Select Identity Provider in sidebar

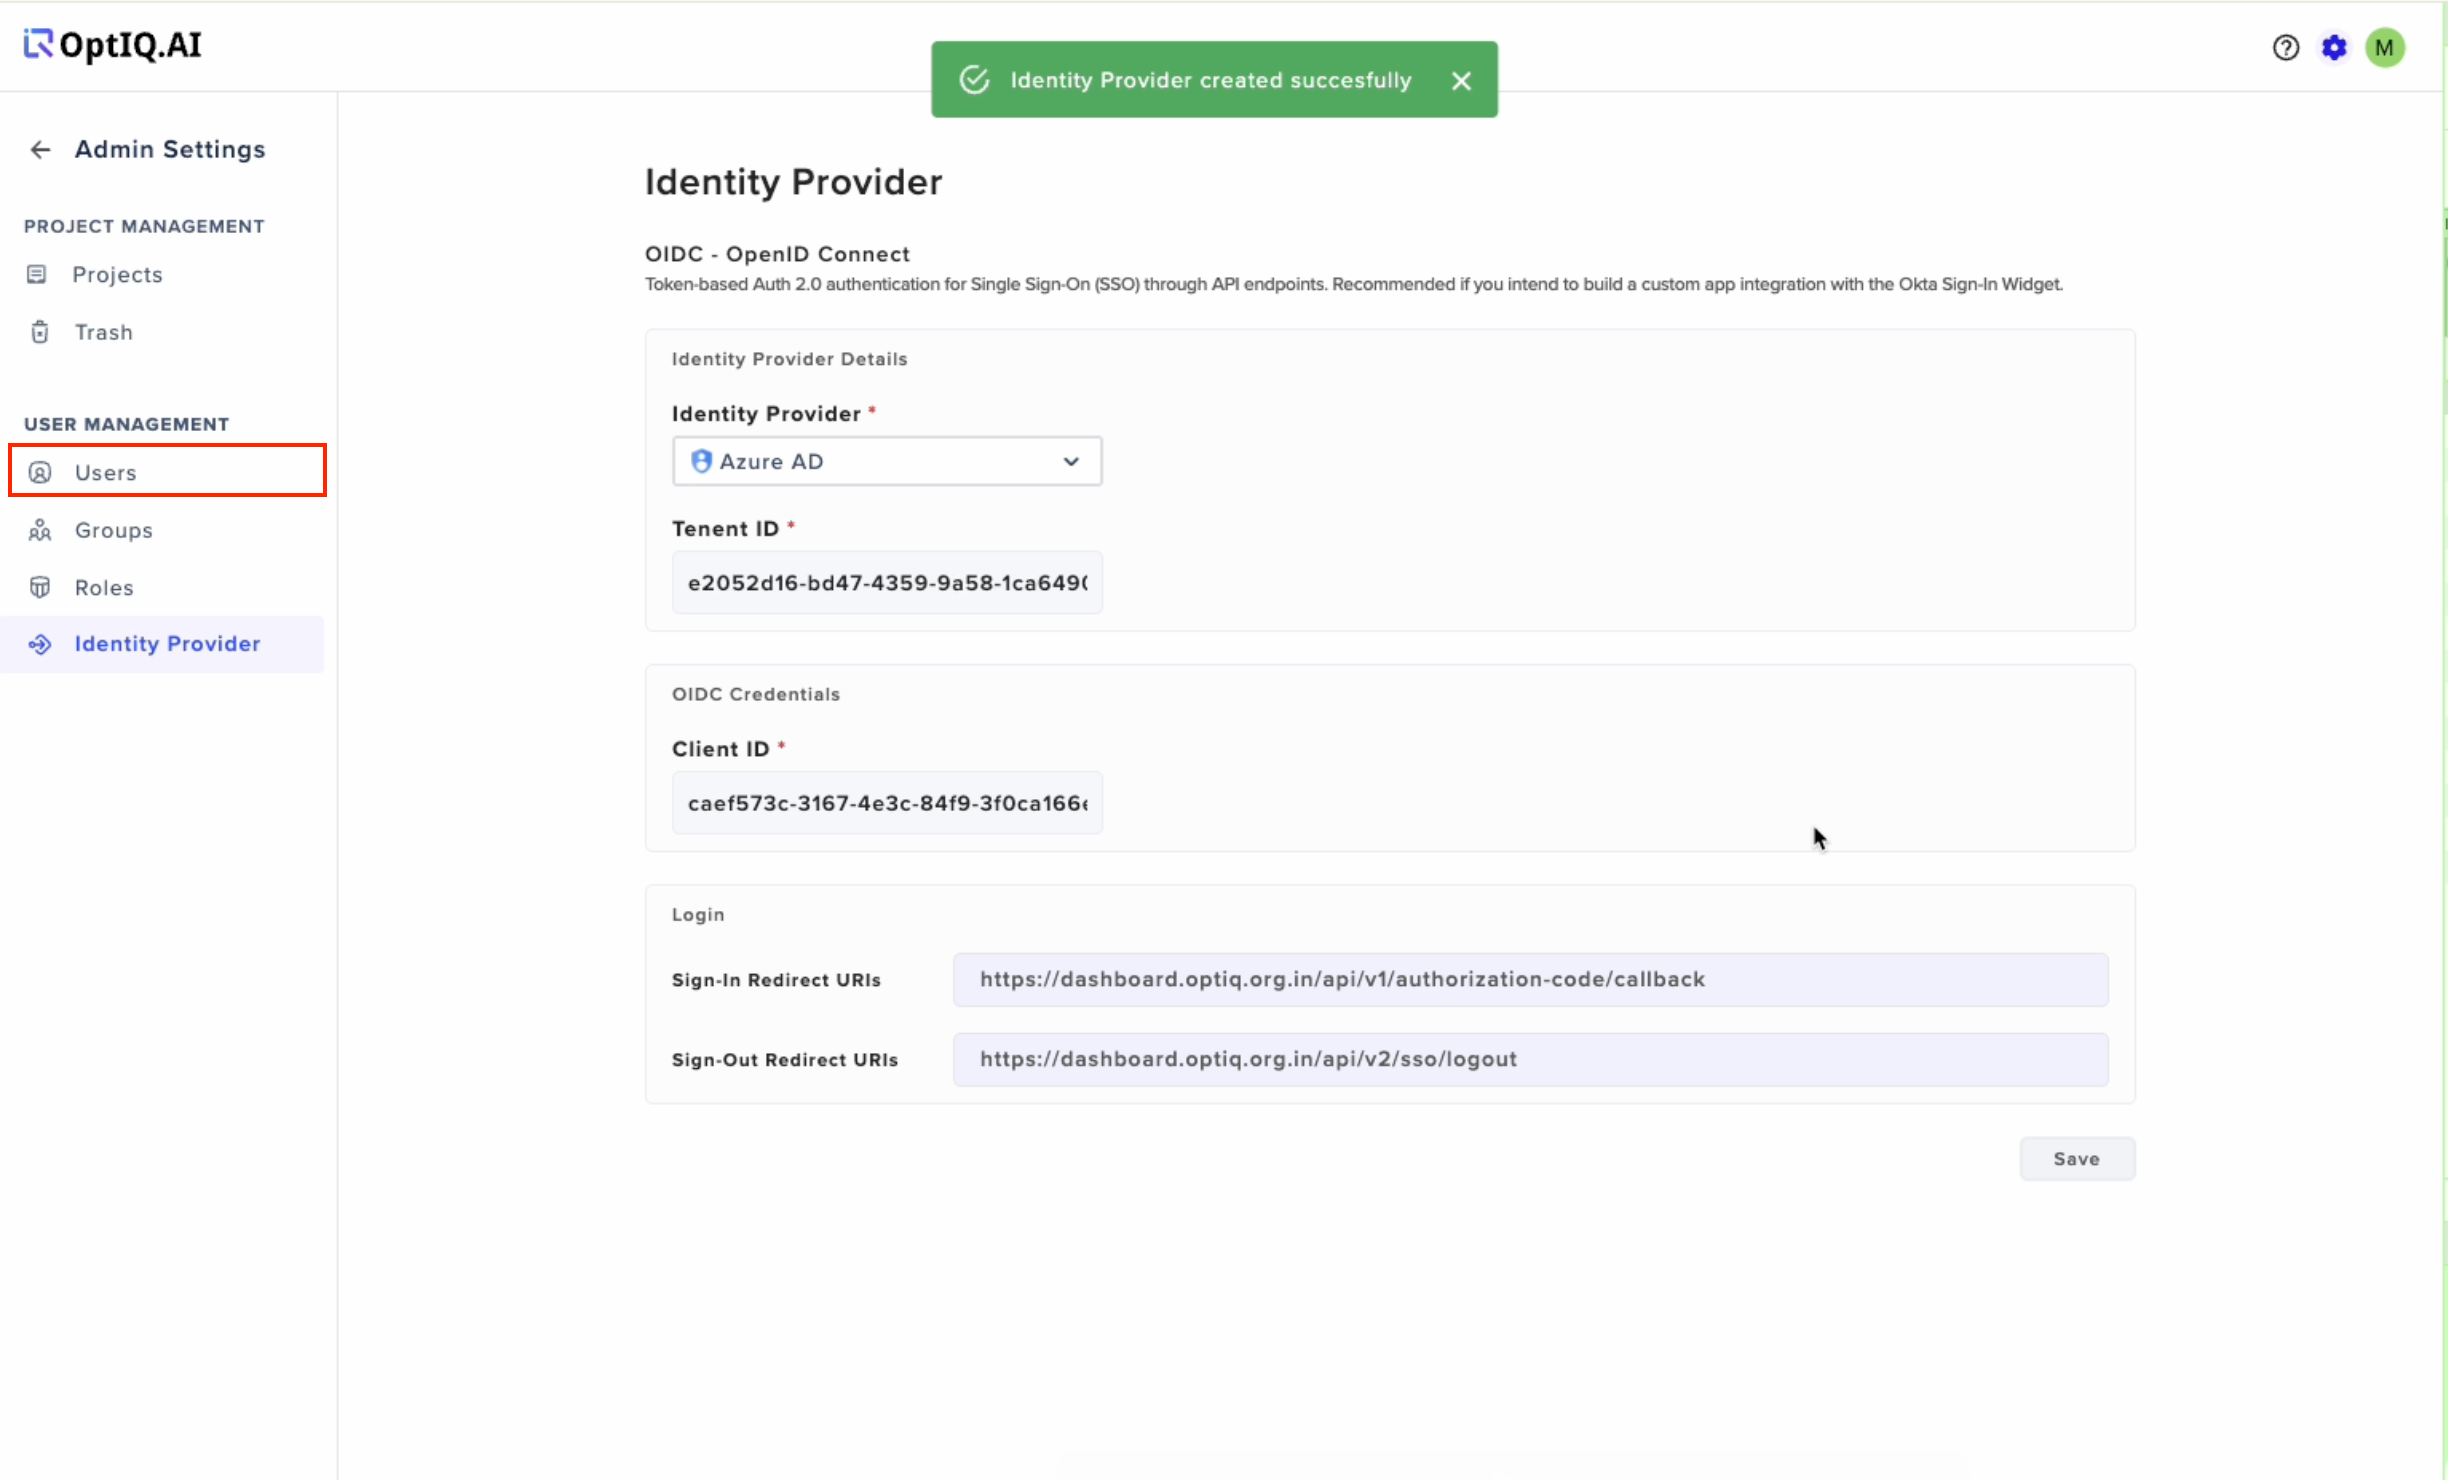[163, 644]
